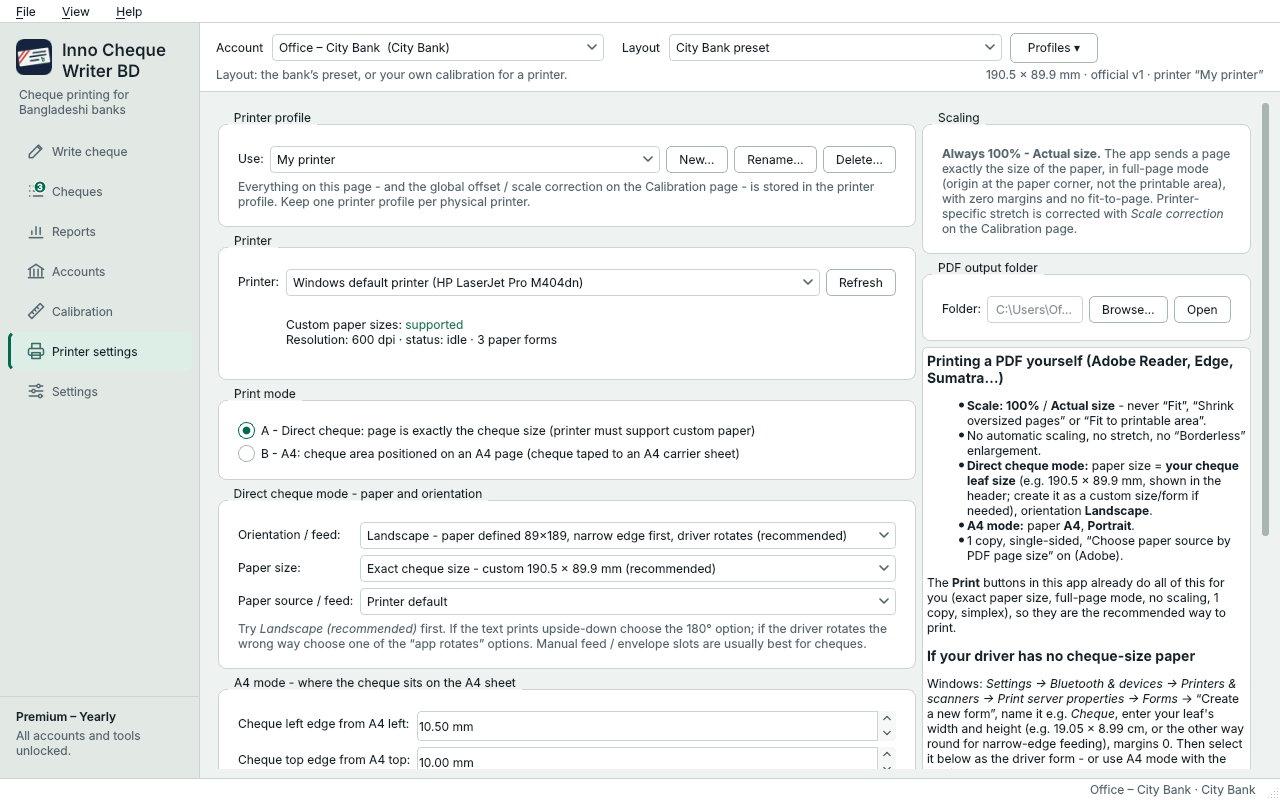This screenshot has height=800, width=1280.
Task: Decrease Cheque left edge value with down arrow
Action: pyautogui.click(x=887, y=733)
